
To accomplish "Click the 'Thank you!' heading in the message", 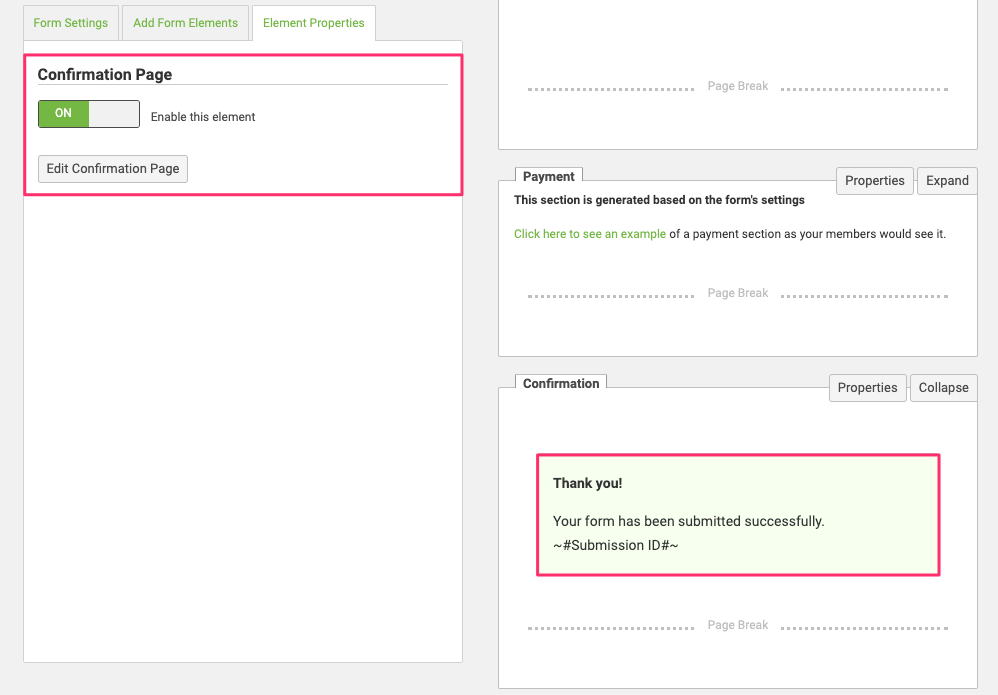I will coord(588,484).
